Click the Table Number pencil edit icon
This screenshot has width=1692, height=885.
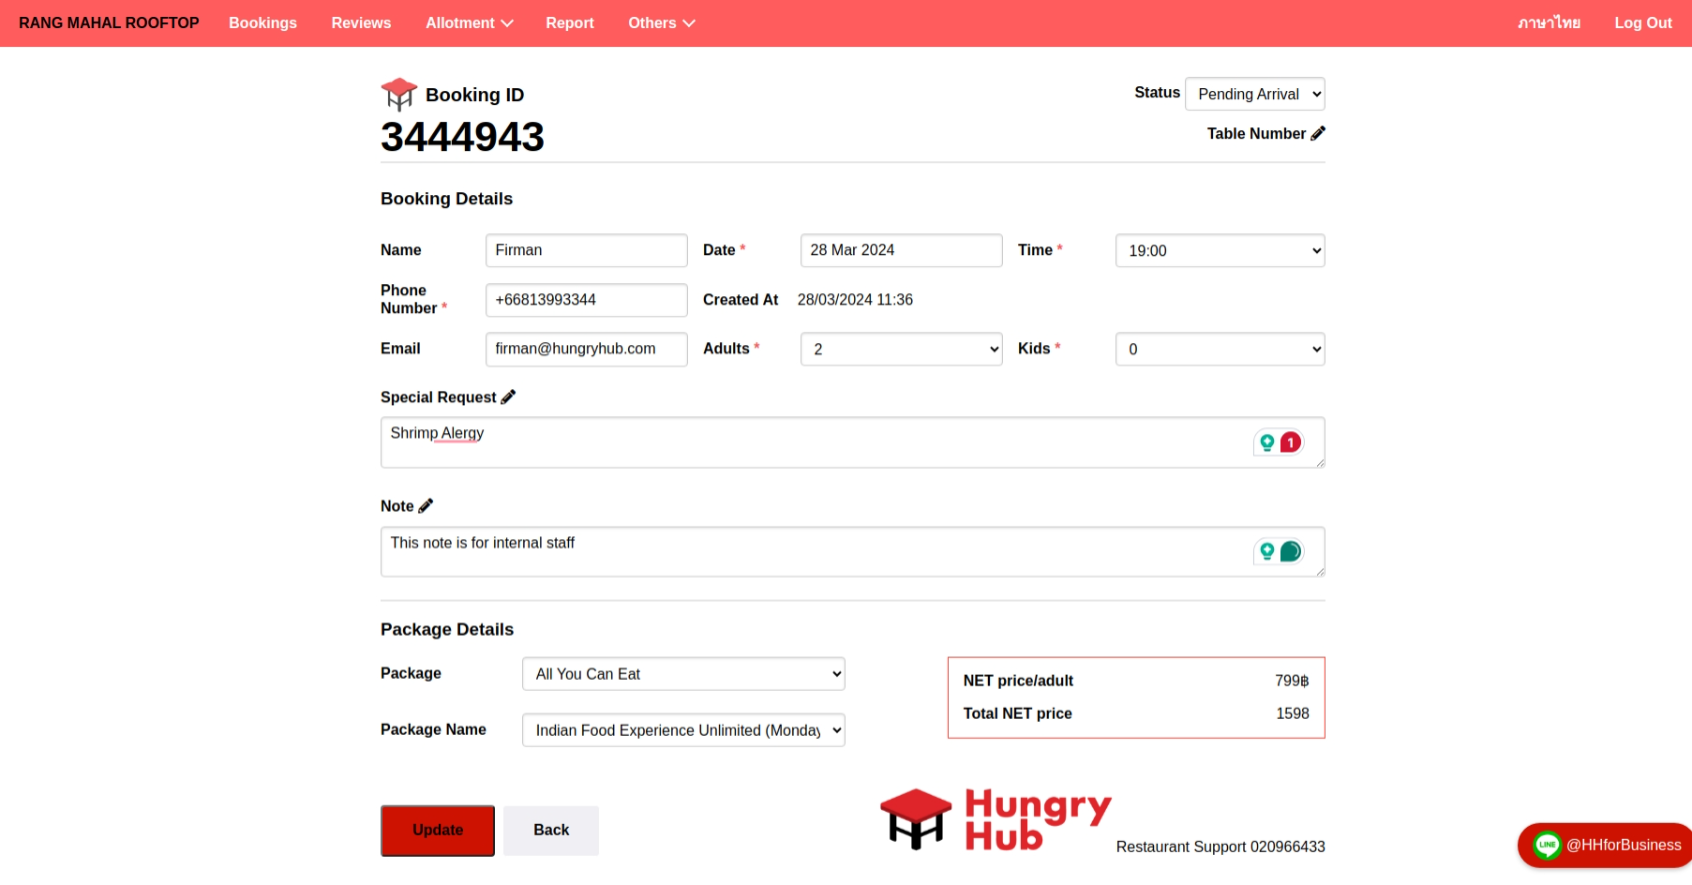point(1318,133)
